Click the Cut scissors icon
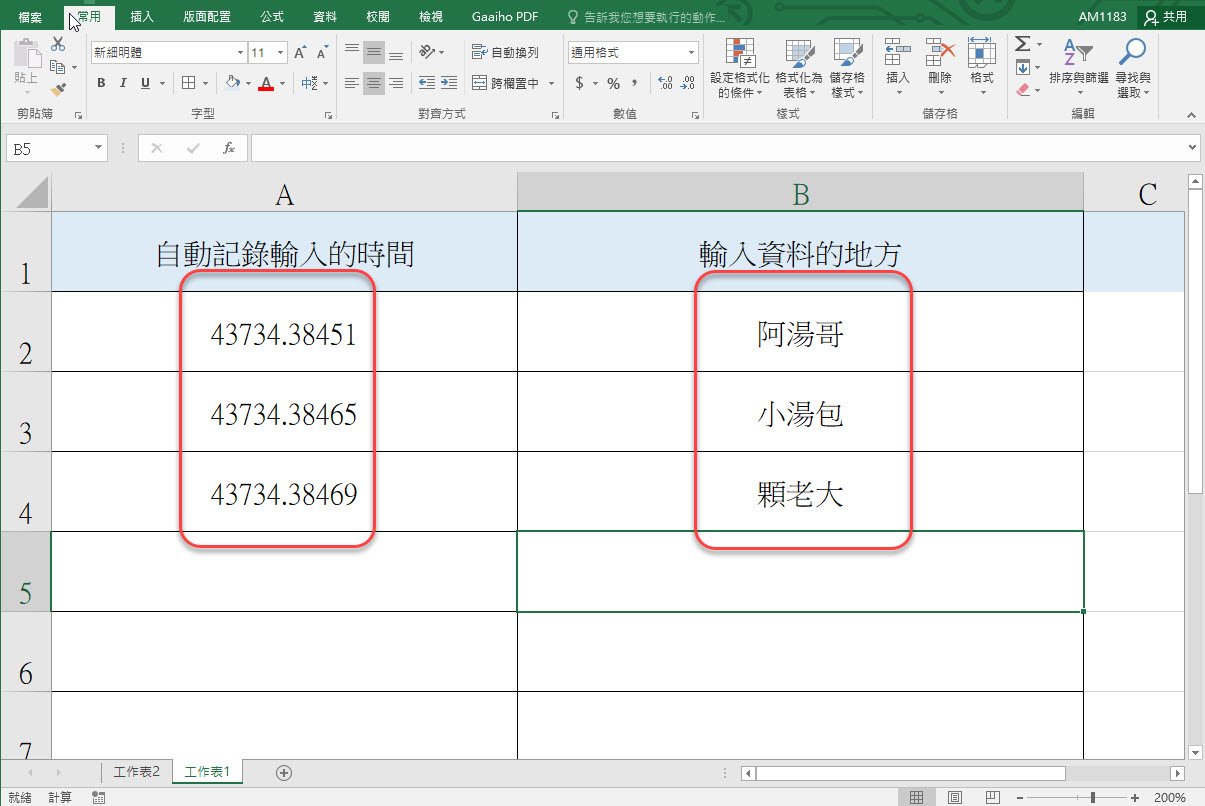 [58, 45]
